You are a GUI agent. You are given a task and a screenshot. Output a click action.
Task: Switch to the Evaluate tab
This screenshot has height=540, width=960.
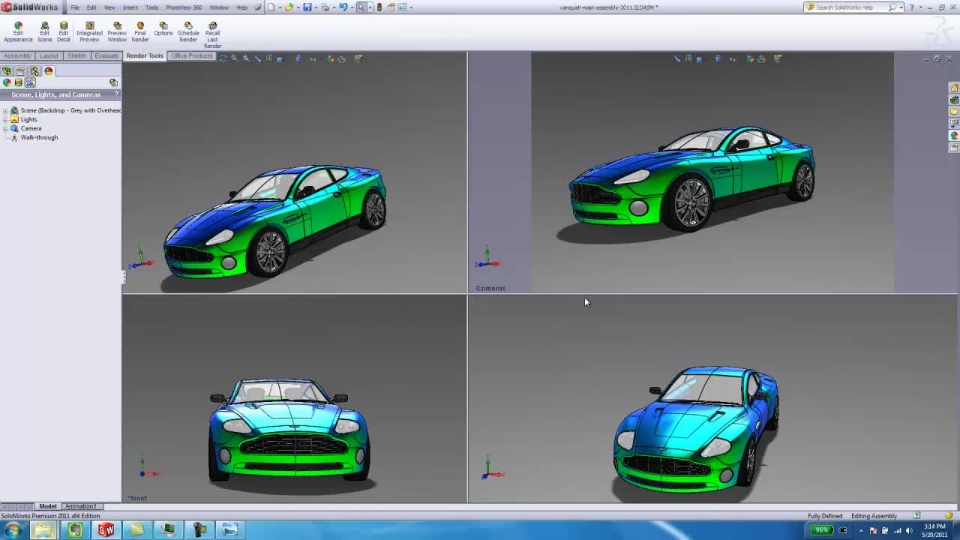coord(106,56)
